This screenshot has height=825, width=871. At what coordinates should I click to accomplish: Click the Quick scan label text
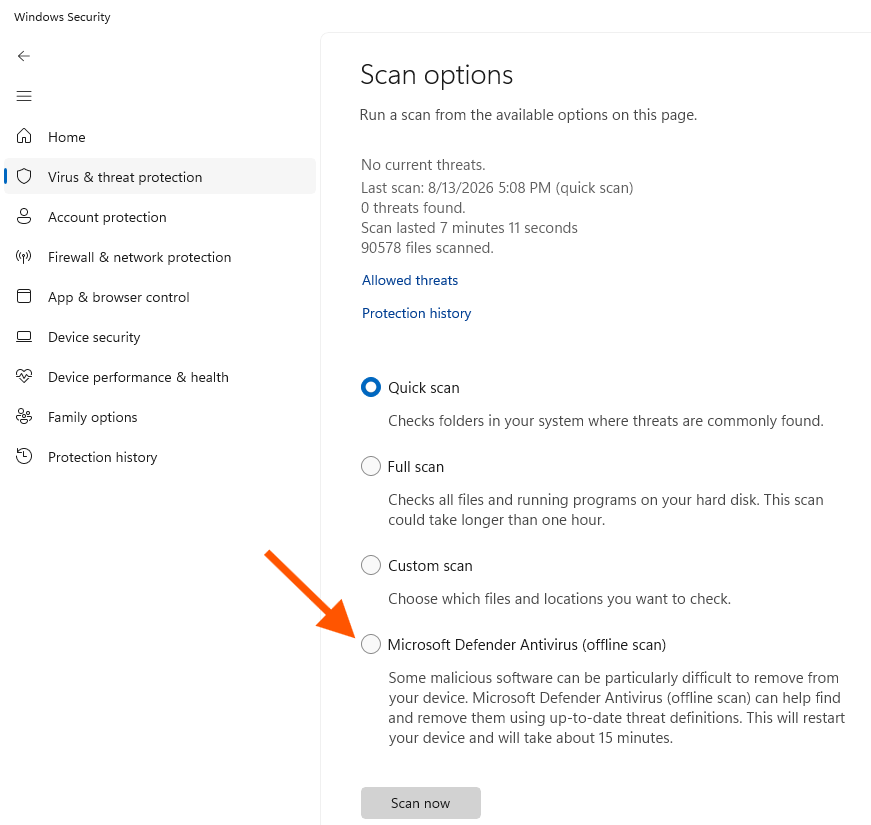[x=424, y=388]
